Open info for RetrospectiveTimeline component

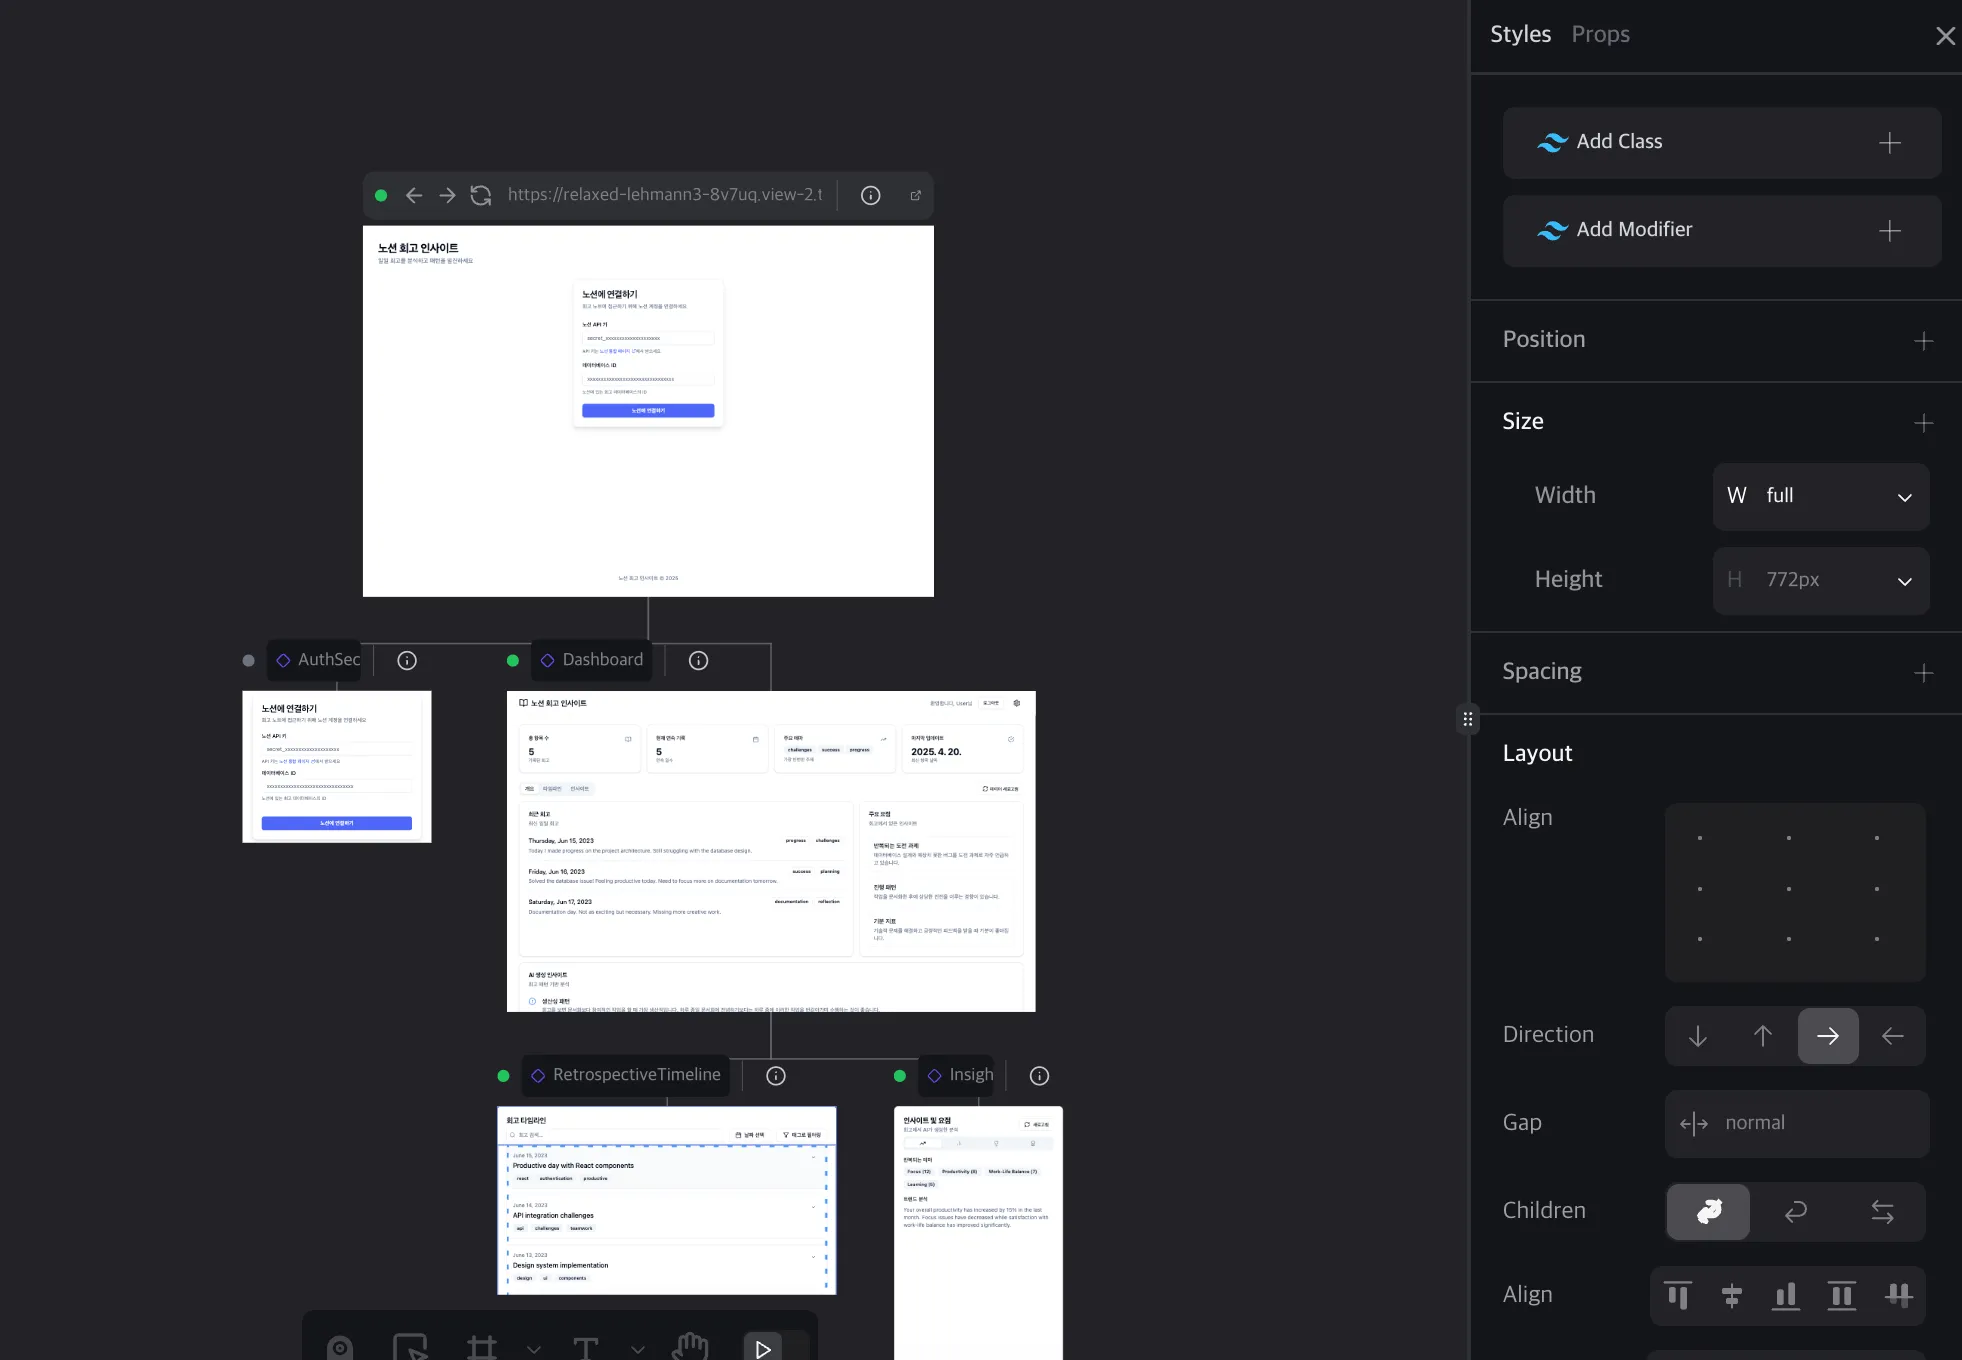click(776, 1075)
